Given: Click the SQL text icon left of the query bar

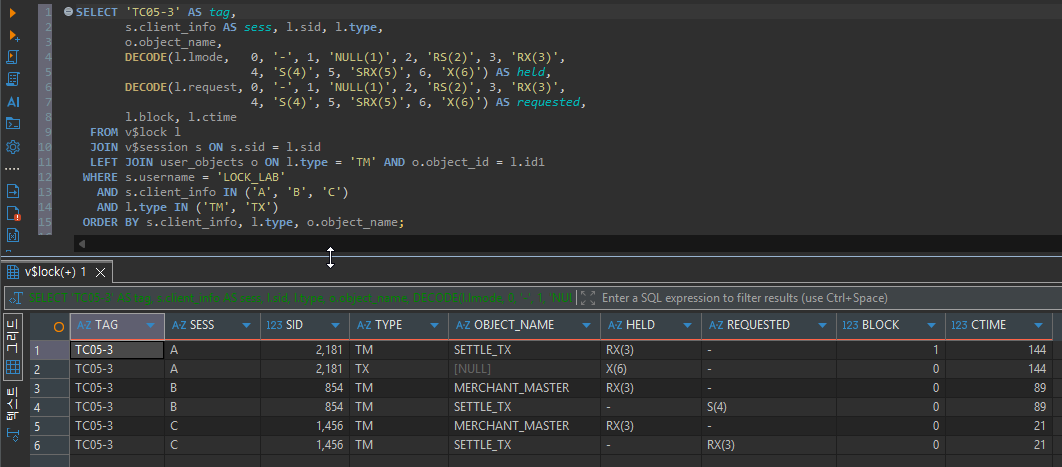Looking at the screenshot, I should click(x=17, y=298).
